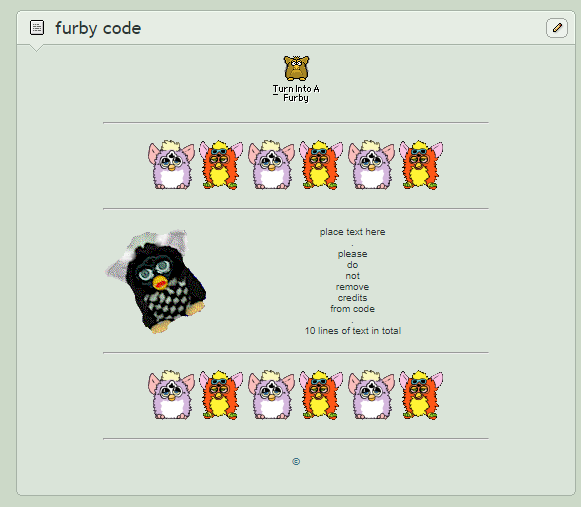Click middle purple furby in top row
The image size is (581, 507).
[272, 165]
